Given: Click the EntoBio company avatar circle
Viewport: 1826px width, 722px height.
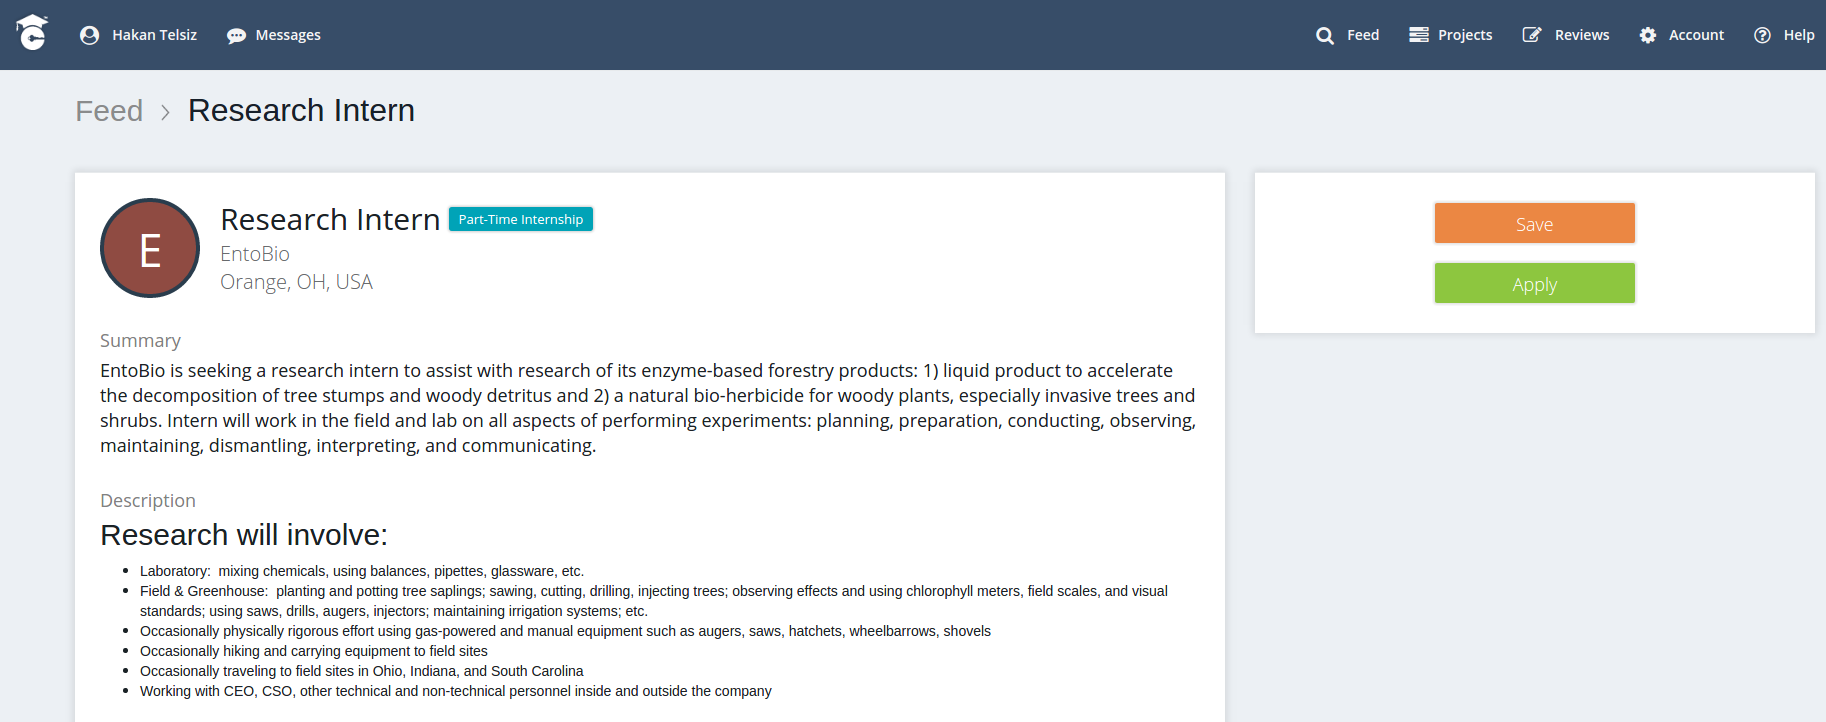Looking at the screenshot, I should click(x=150, y=248).
